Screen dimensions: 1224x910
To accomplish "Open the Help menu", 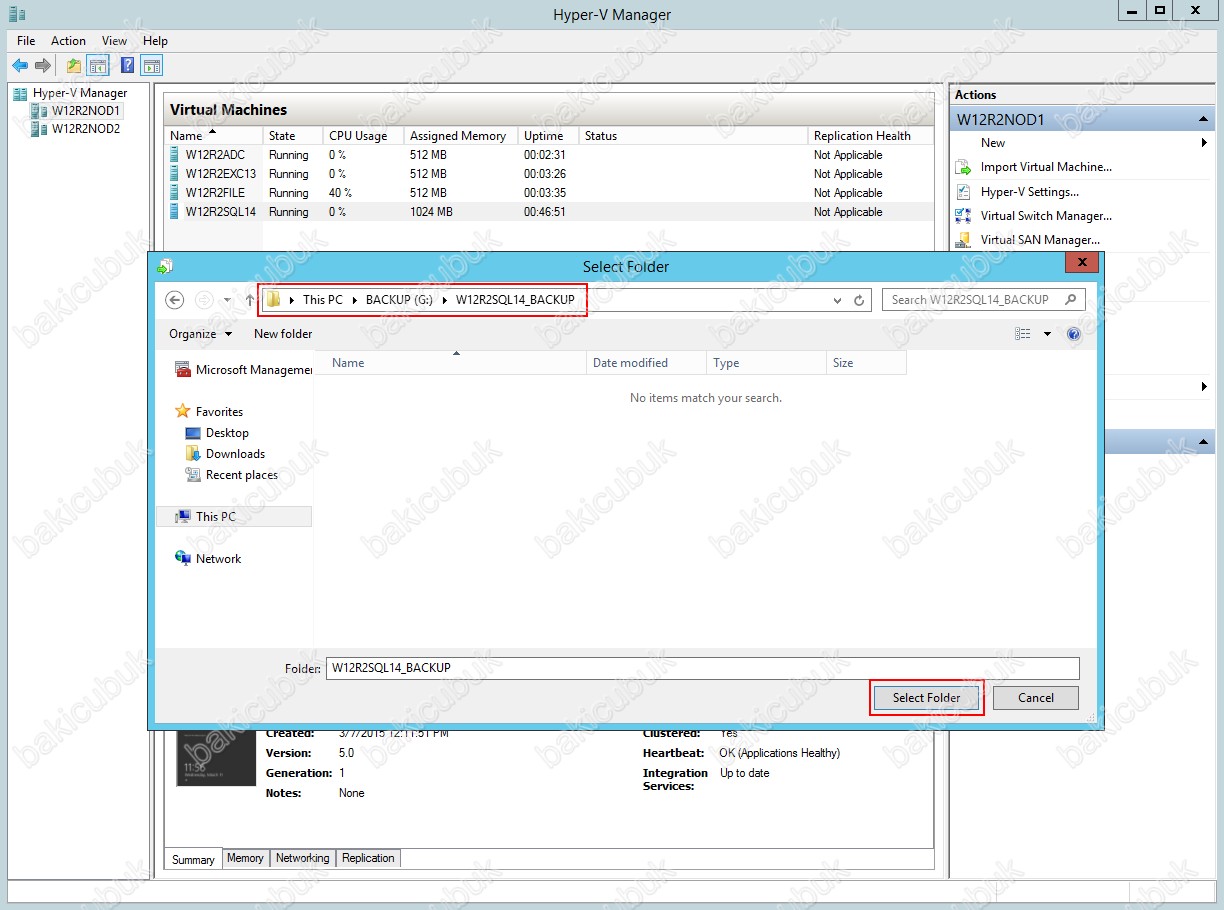I will [155, 41].
